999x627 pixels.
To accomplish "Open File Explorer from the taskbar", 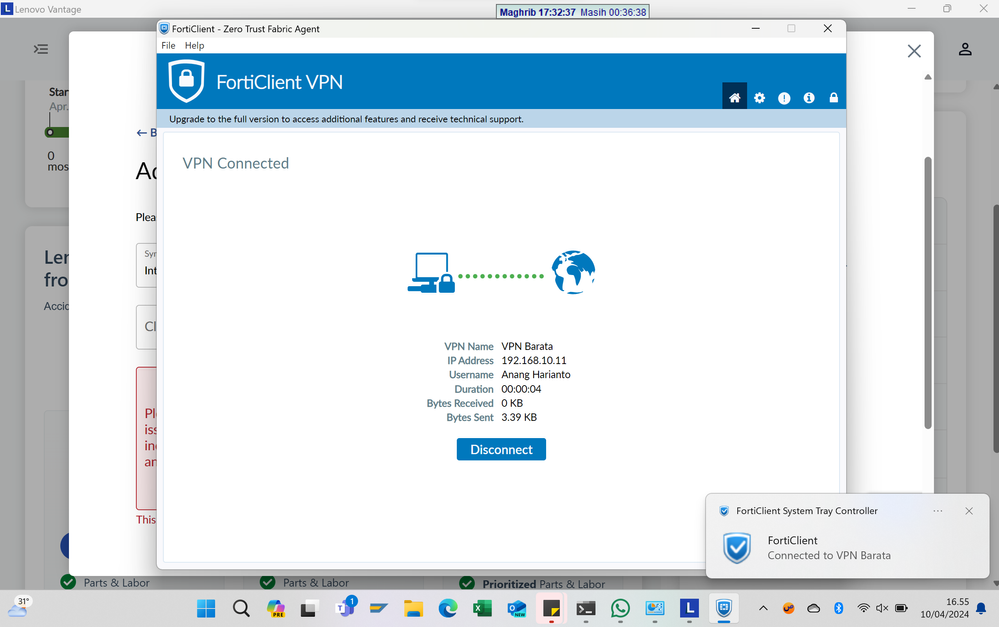I will click(413, 609).
